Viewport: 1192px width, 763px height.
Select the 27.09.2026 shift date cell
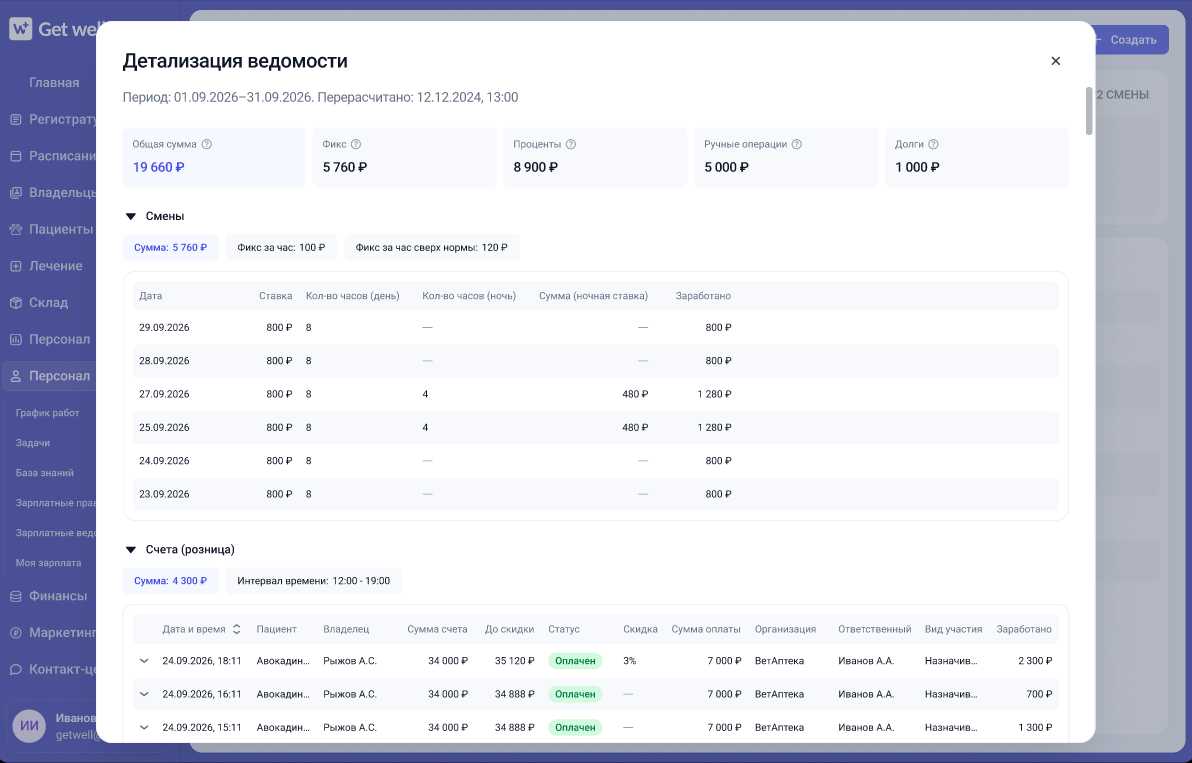[164, 394]
